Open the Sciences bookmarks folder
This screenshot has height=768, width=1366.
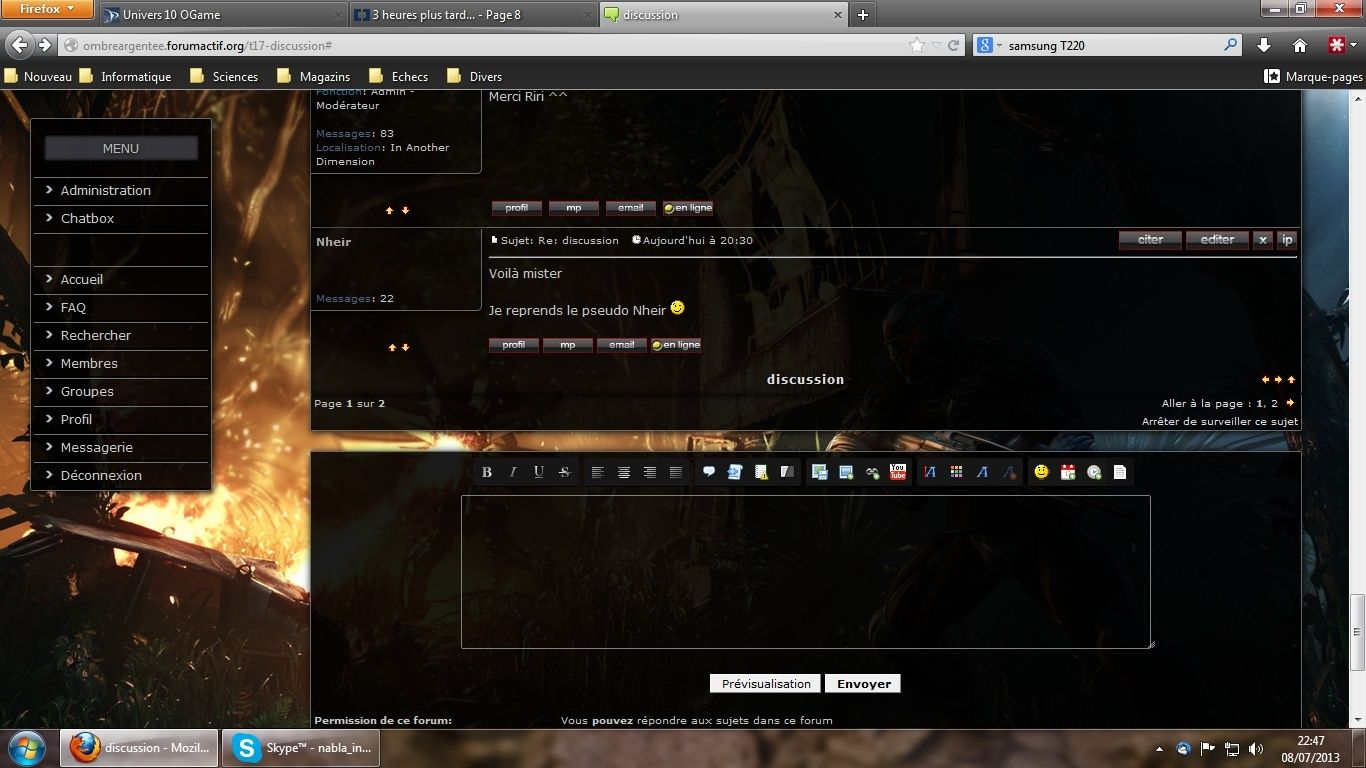(x=224, y=76)
